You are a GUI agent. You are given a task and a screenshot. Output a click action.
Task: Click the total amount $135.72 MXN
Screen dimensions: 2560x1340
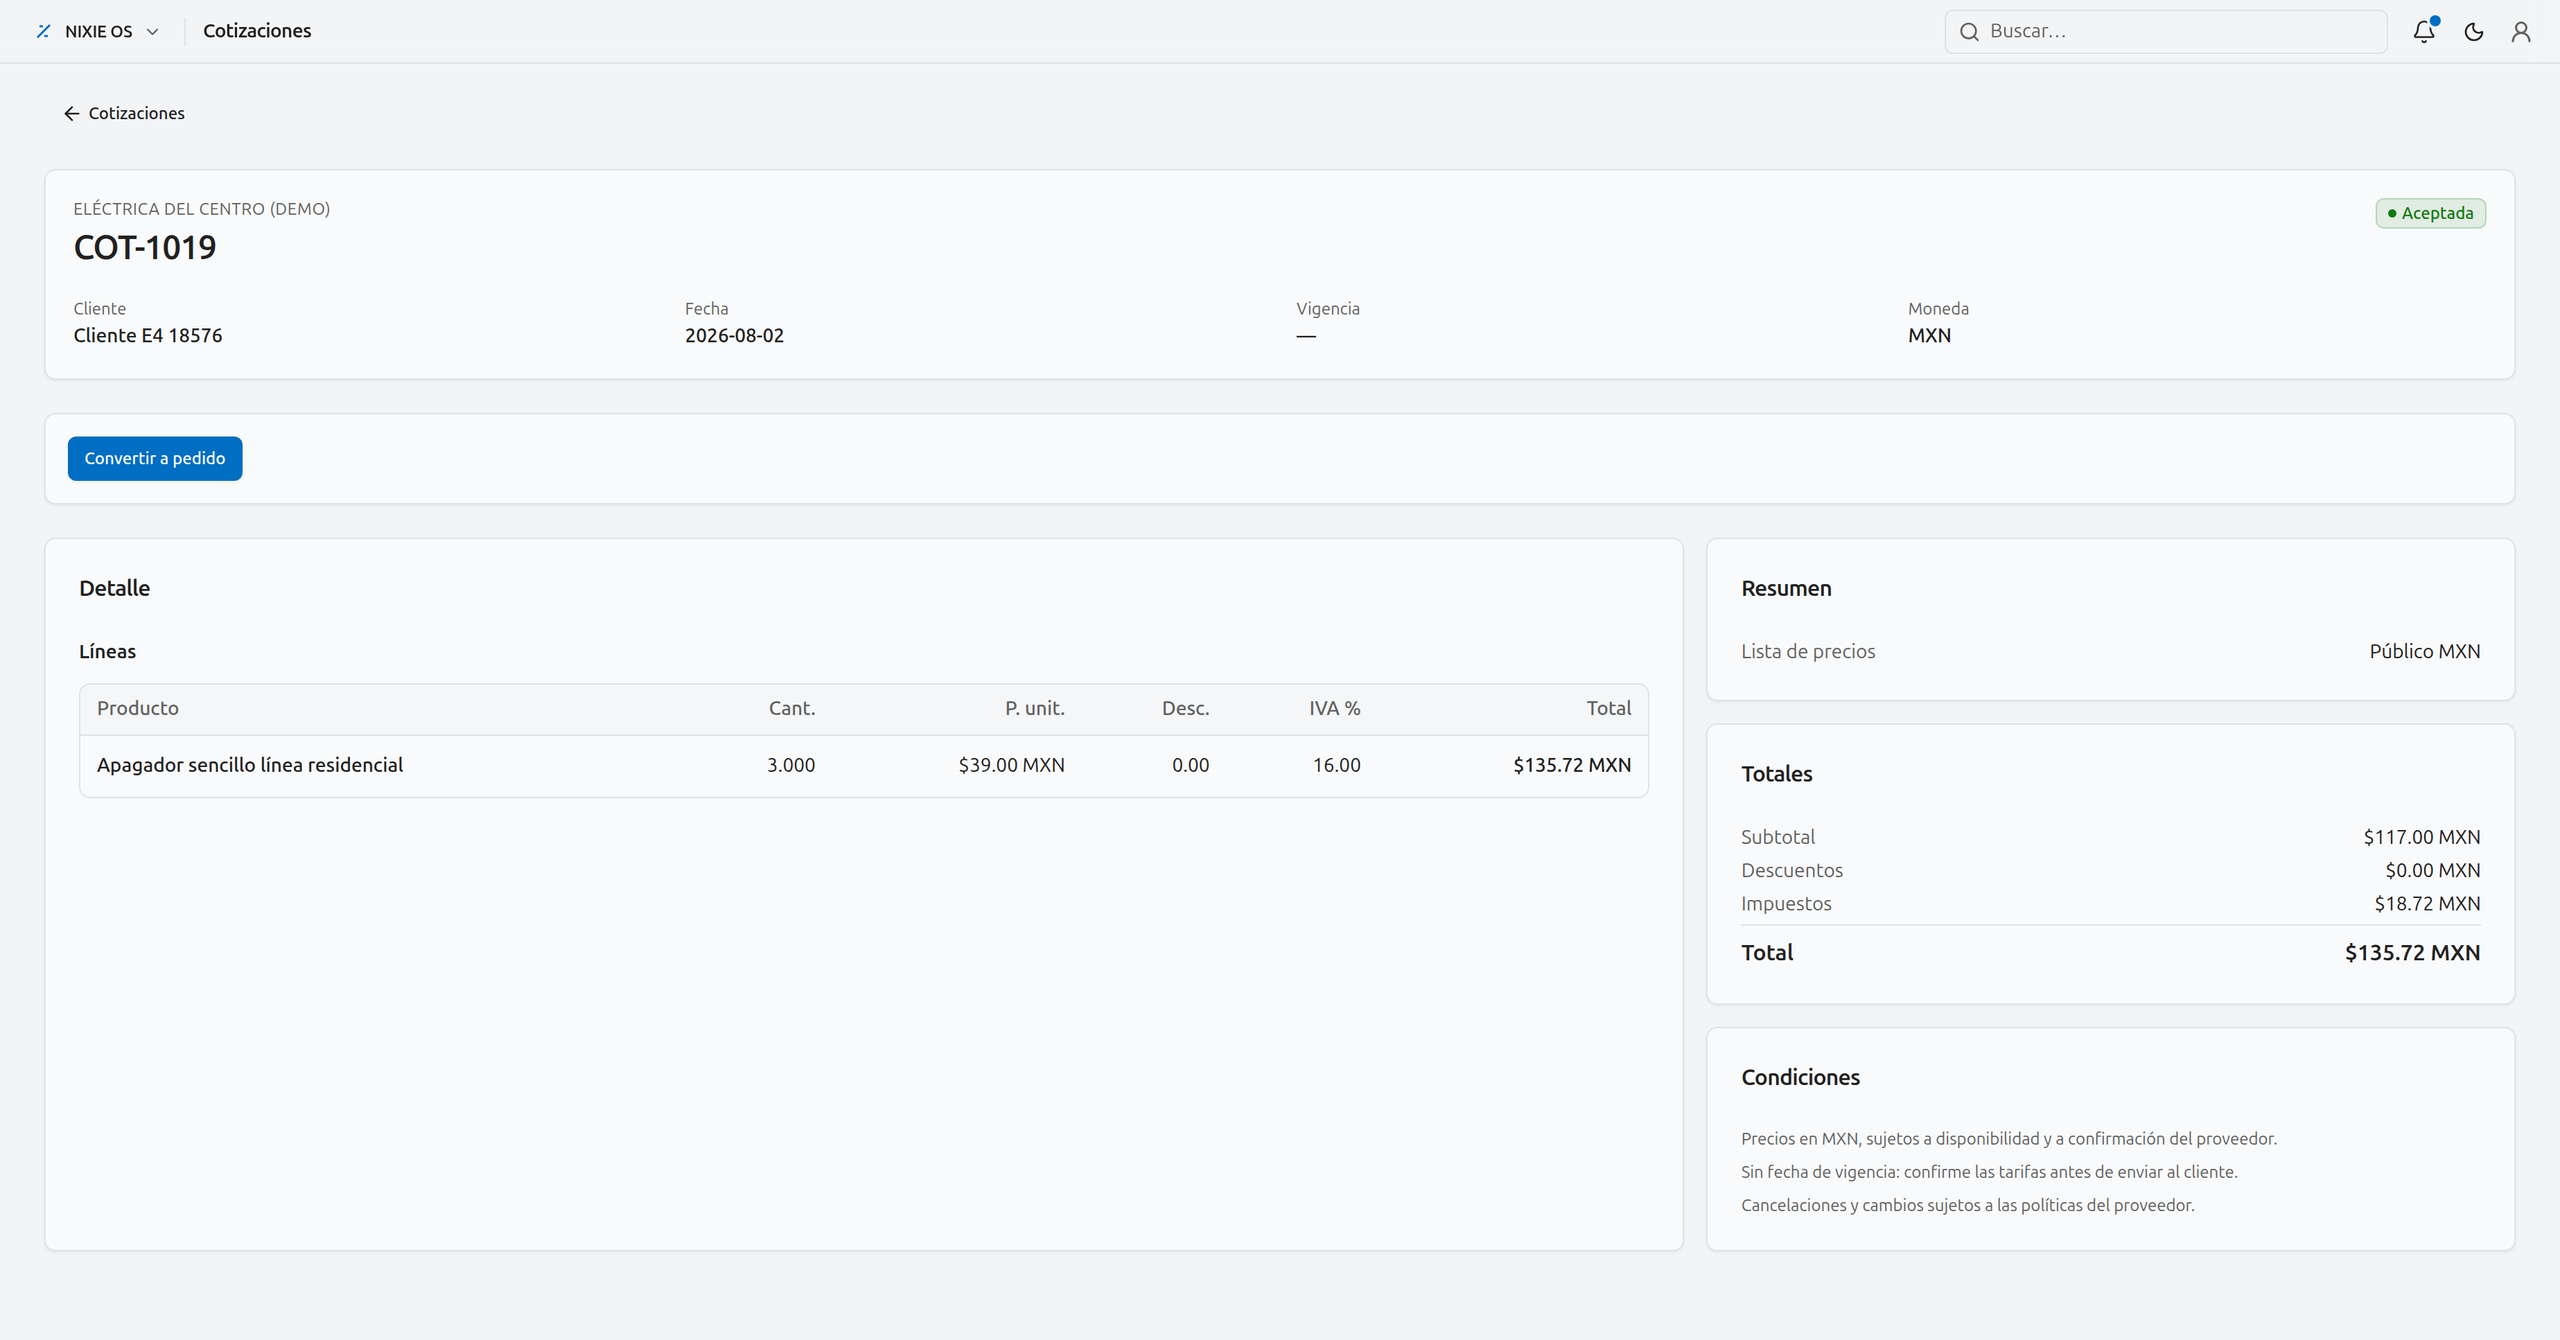pos(2412,952)
